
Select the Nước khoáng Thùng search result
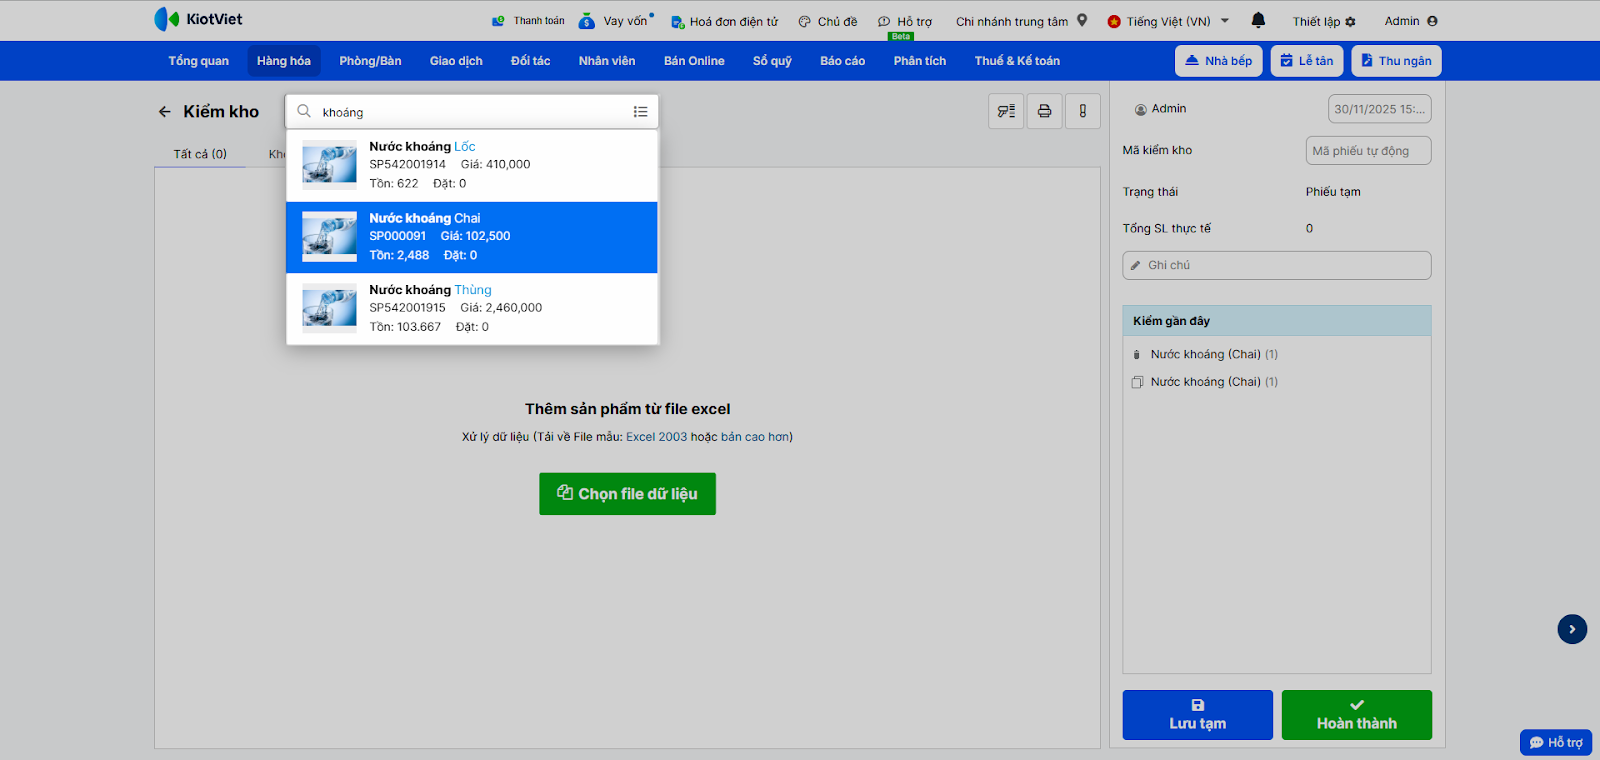tap(472, 309)
